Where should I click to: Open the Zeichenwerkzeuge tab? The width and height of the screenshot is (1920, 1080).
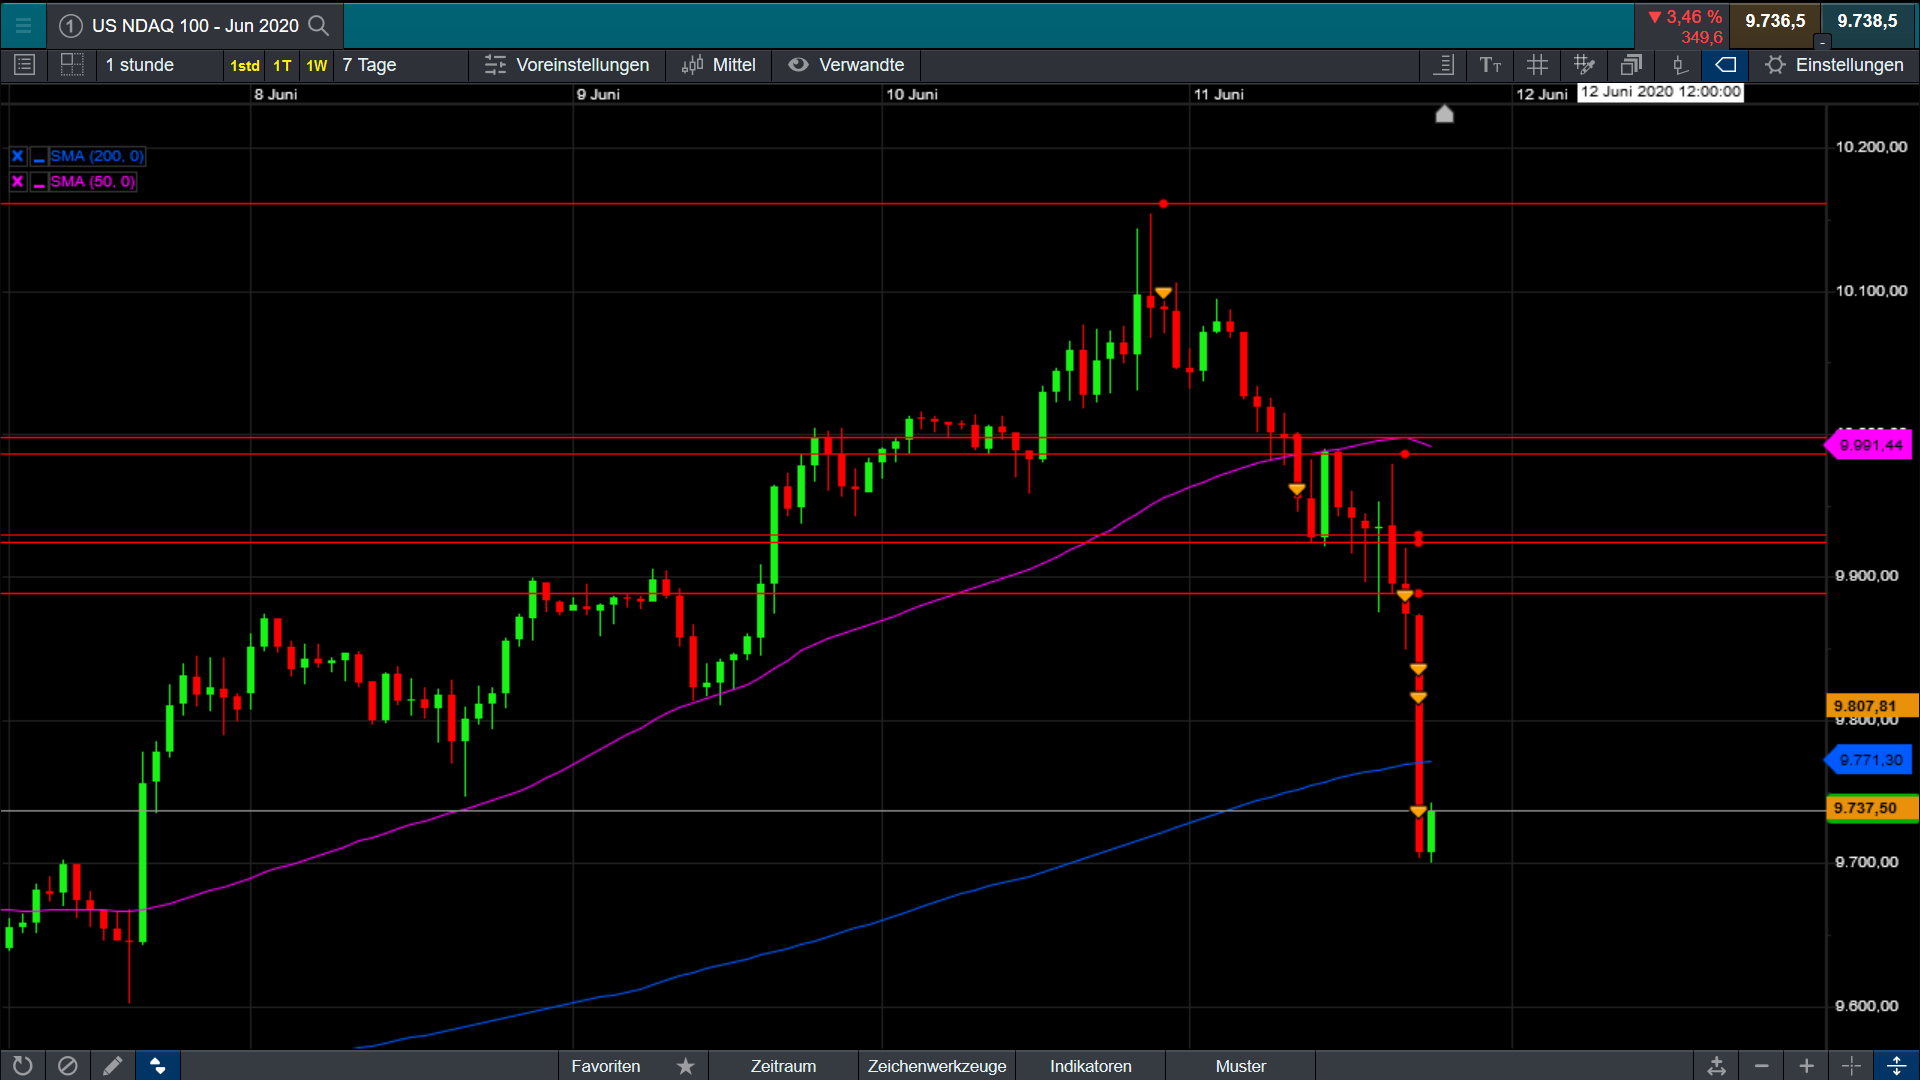936,1066
